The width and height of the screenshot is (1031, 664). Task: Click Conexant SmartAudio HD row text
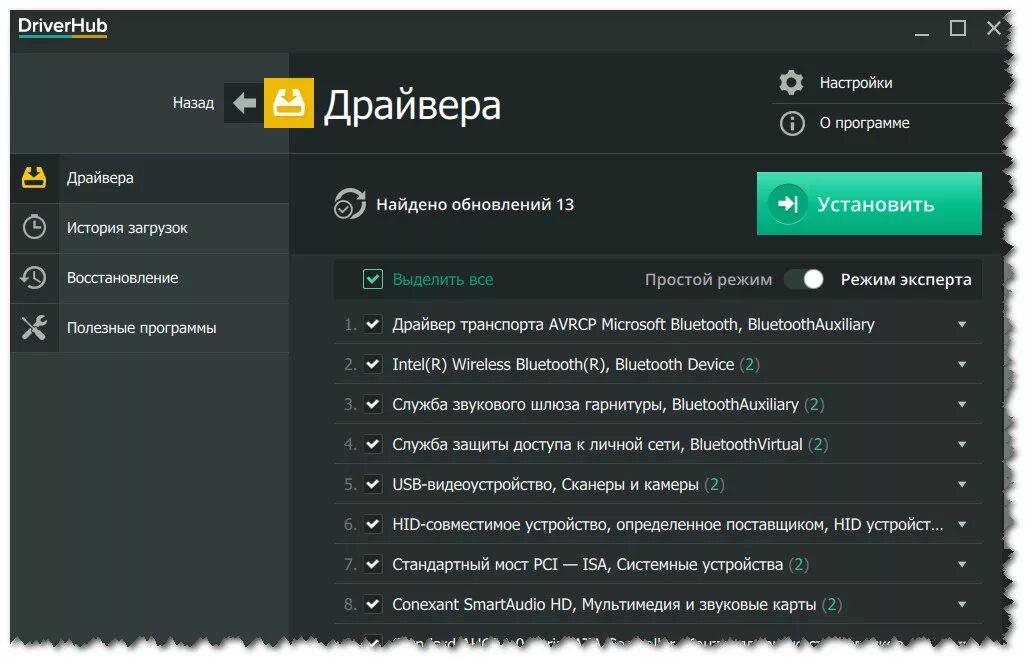pos(604,604)
